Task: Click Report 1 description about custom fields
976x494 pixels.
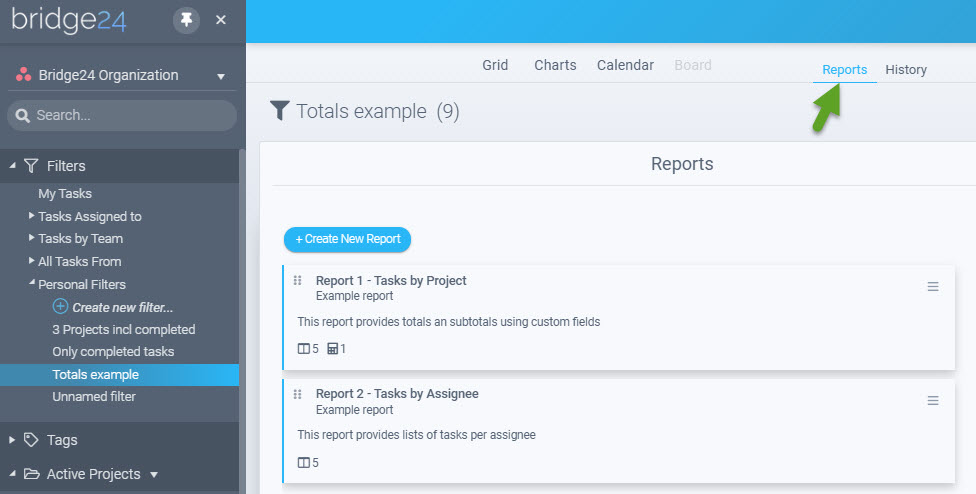Action: coord(449,322)
